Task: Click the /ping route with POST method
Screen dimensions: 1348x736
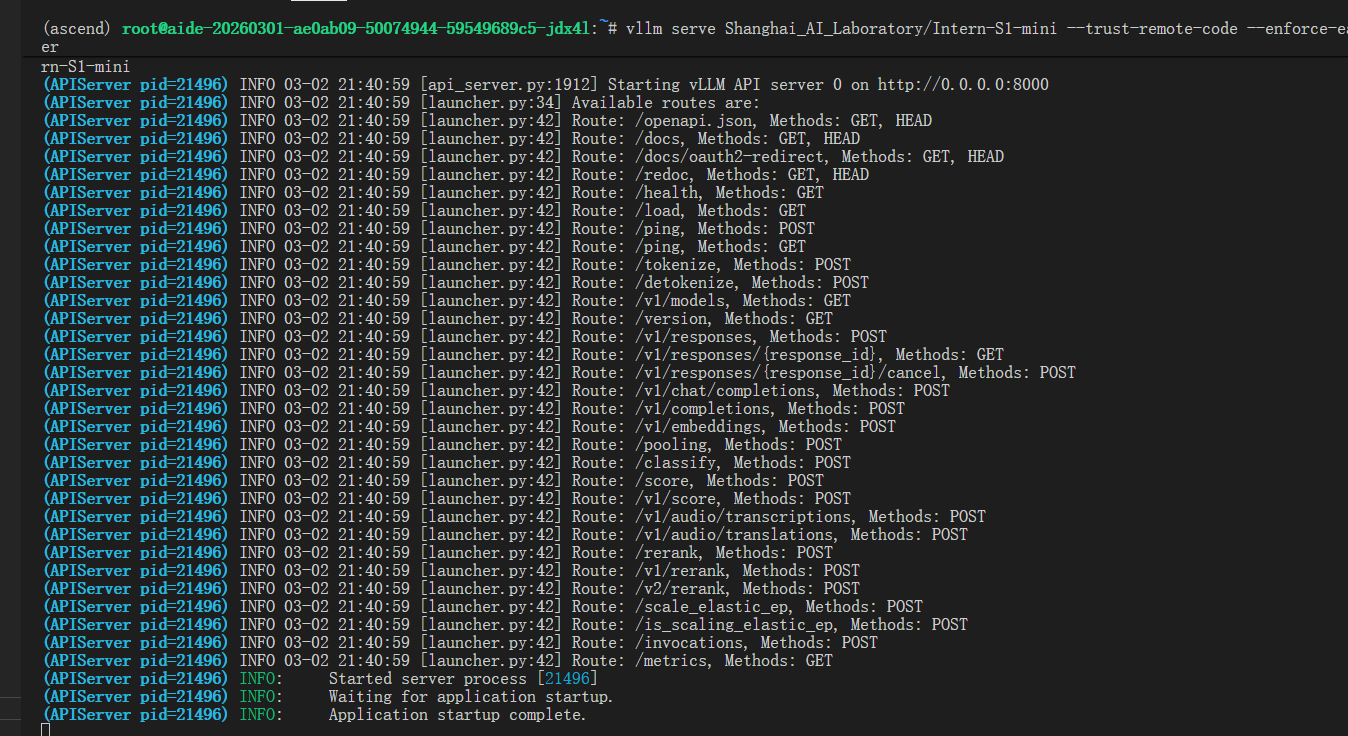Action: [657, 228]
